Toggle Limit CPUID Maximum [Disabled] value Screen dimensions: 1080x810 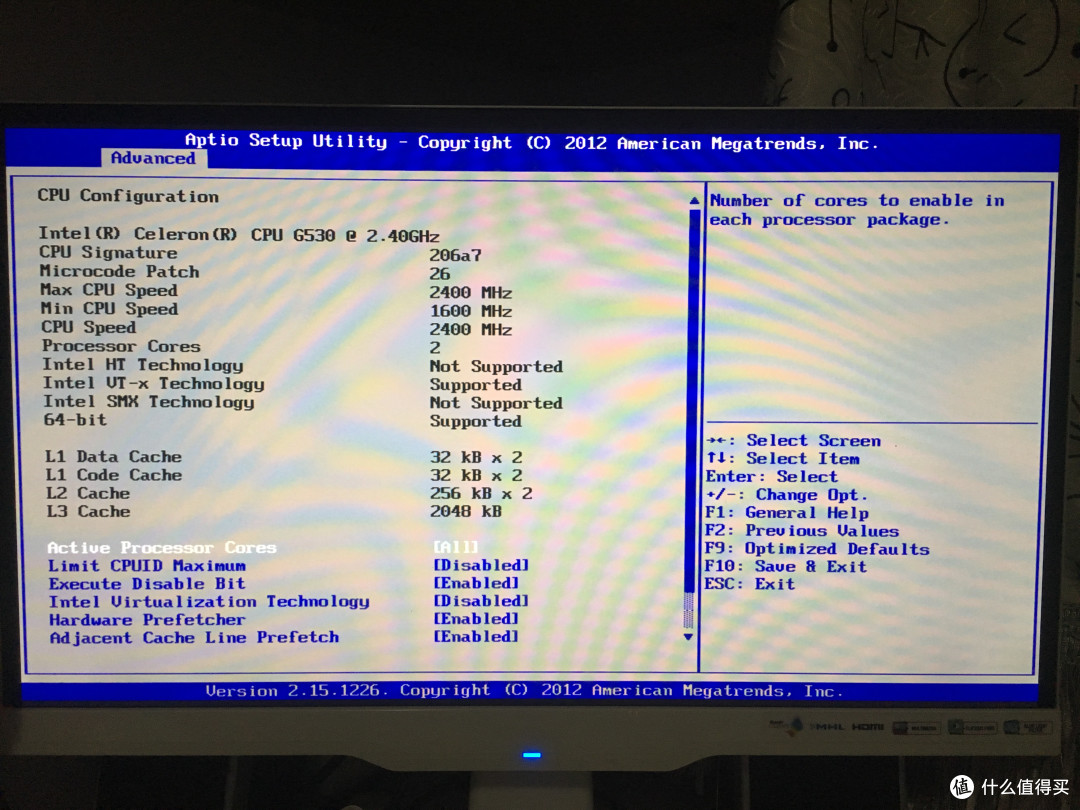click(481, 565)
